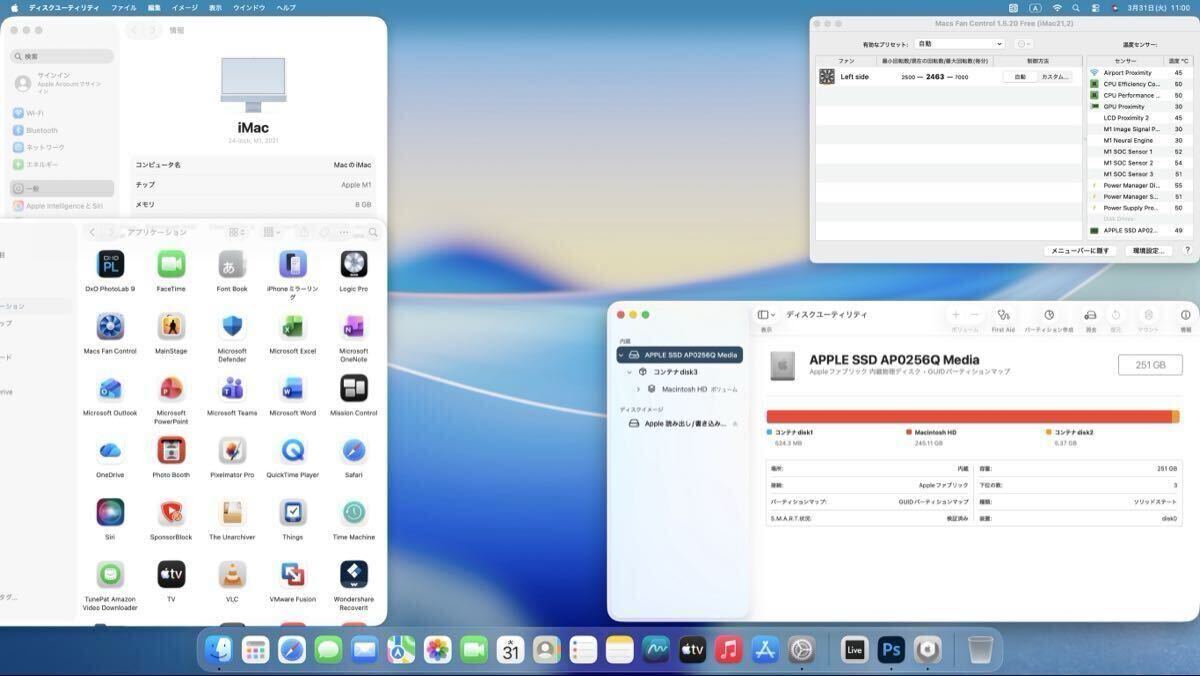Set Left side fan to カスタム control
The width and height of the screenshot is (1200, 676).
(x=1055, y=77)
